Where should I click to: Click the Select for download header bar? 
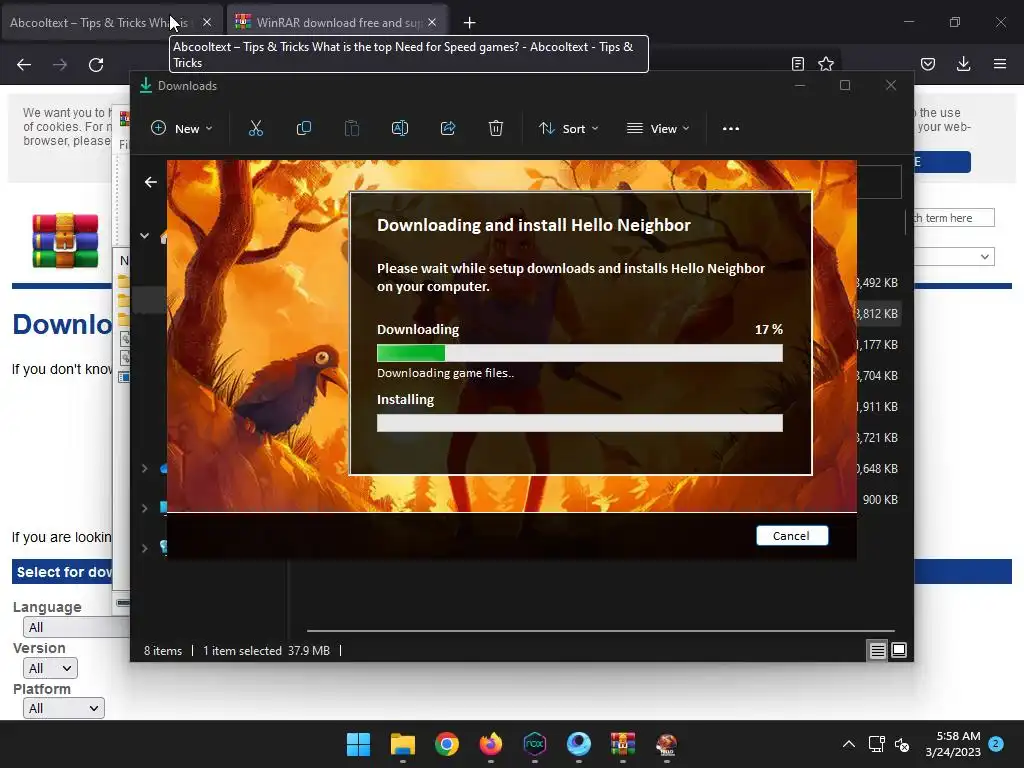pos(62,572)
